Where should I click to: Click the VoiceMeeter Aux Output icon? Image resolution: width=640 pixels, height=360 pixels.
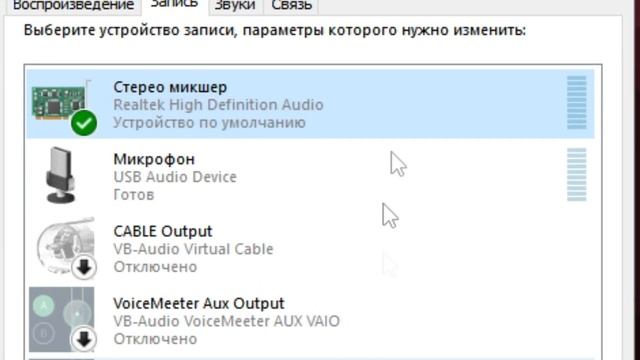click(x=61, y=319)
